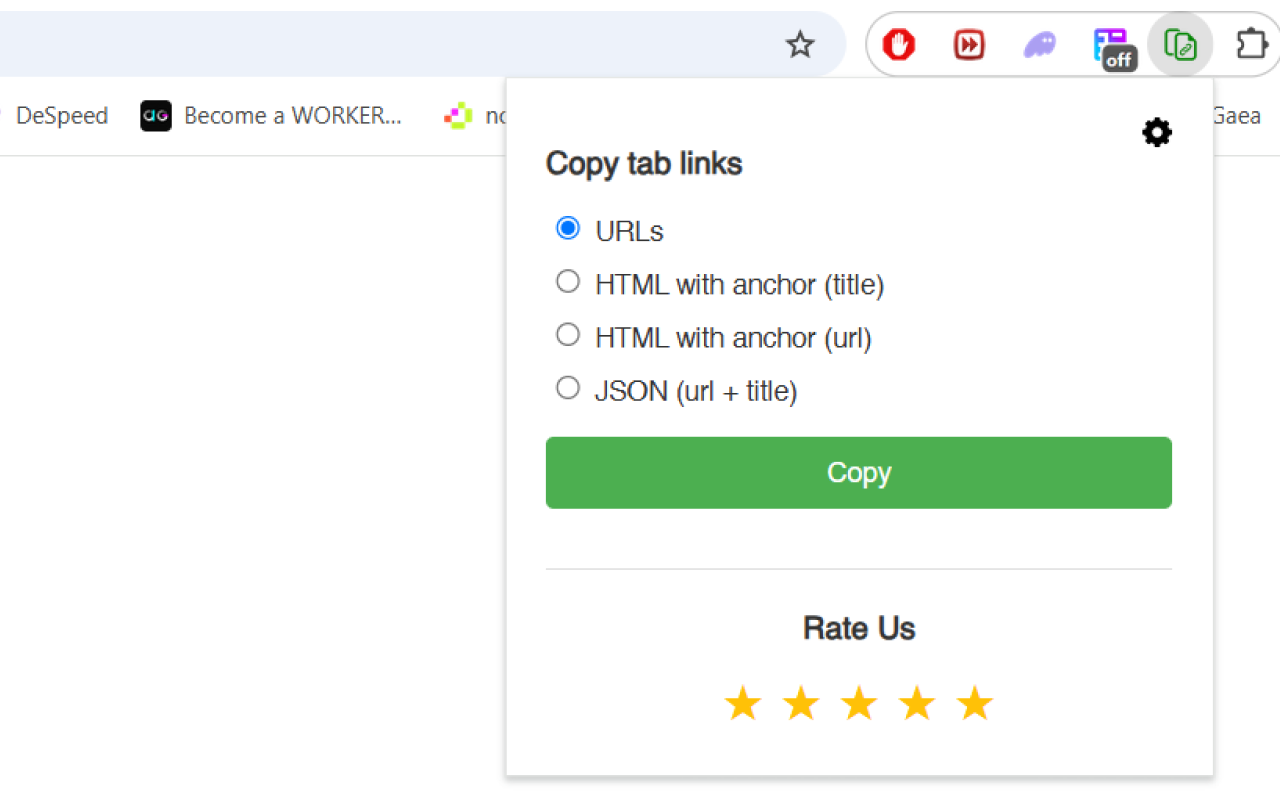Click the second rating star
Screen dimensions: 1280x800
801,704
